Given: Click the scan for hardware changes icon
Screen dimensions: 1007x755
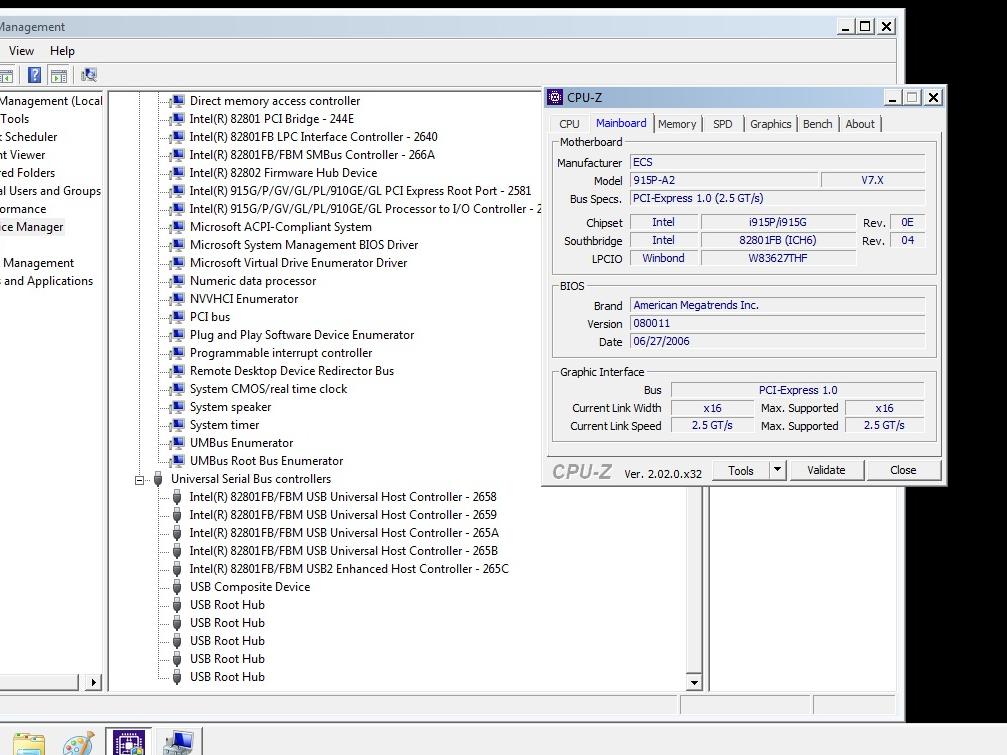Looking at the screenshot, I should tap(89, 75).
